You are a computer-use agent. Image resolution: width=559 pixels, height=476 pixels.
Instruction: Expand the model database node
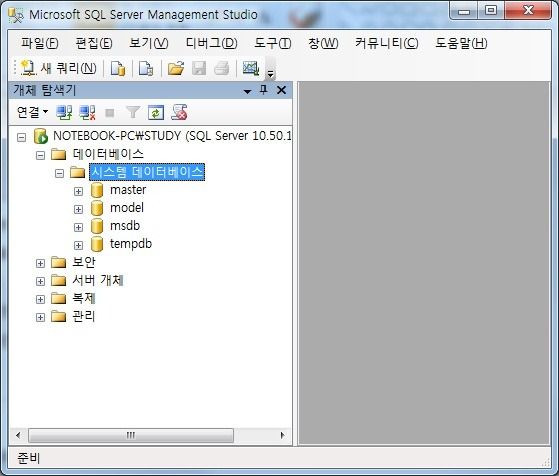(78, 209)
